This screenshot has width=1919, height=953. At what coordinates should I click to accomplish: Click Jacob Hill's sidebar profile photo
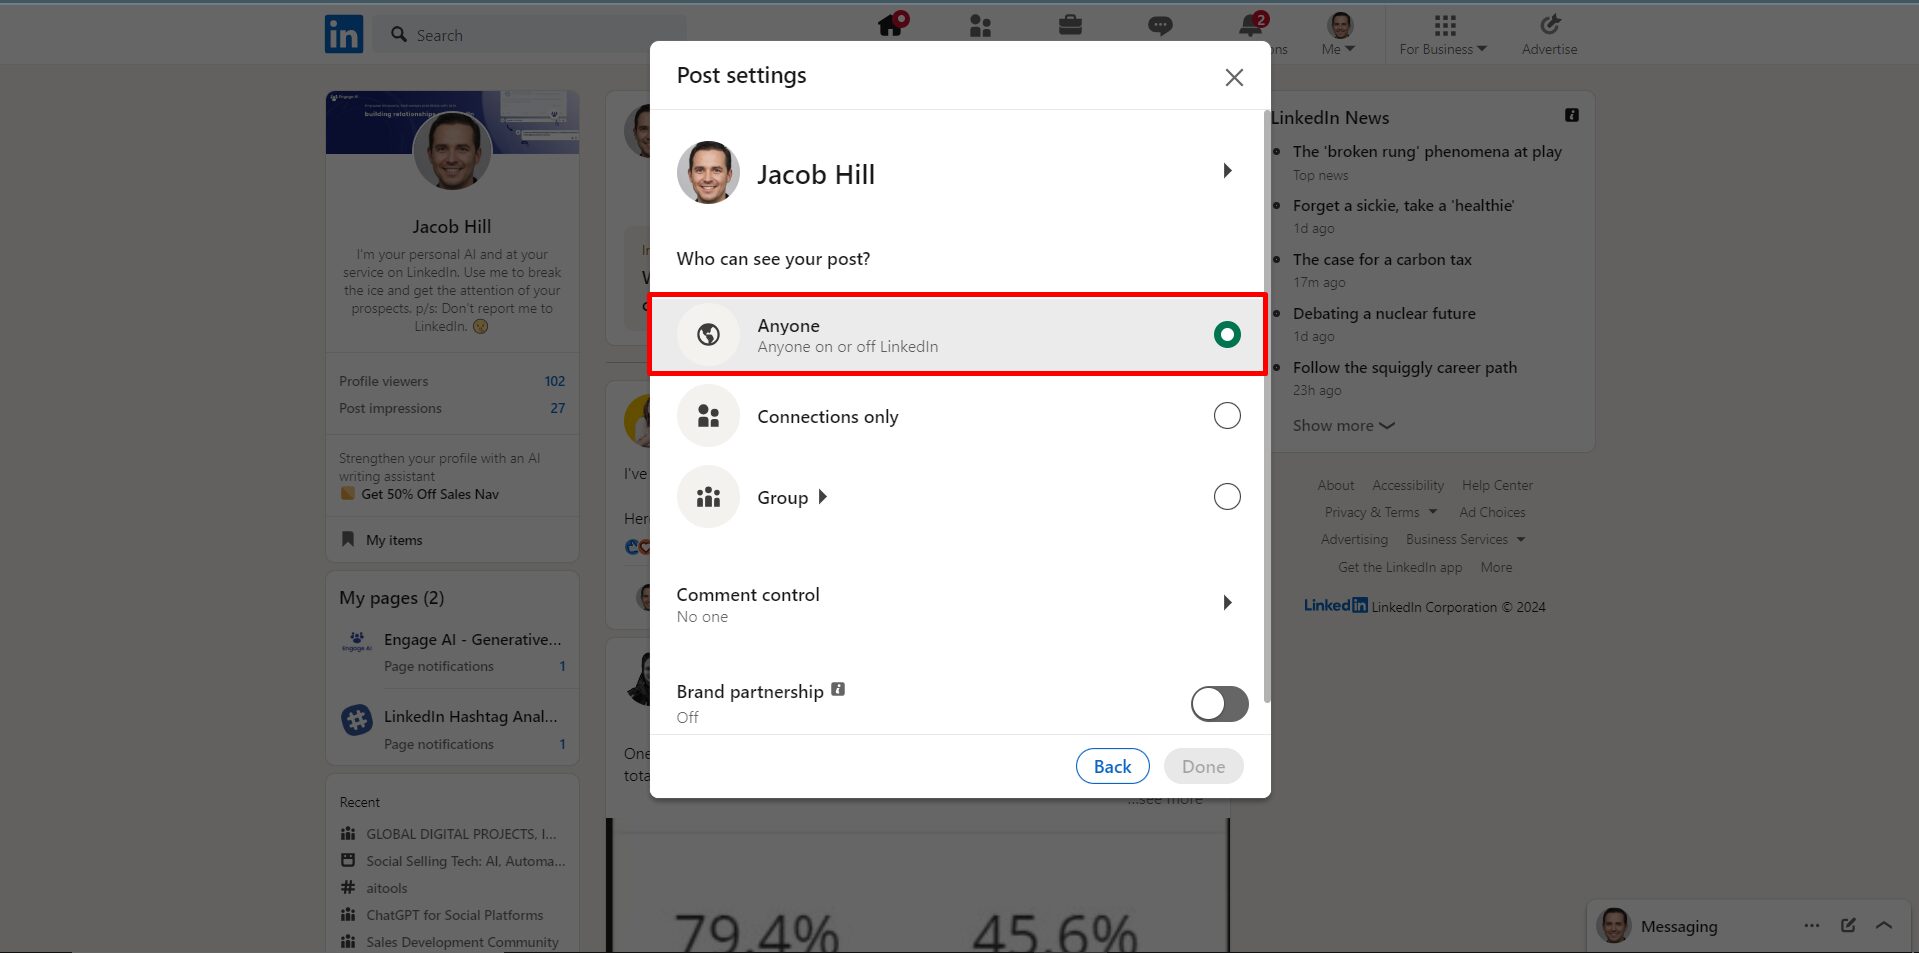(x=452, y=150)
